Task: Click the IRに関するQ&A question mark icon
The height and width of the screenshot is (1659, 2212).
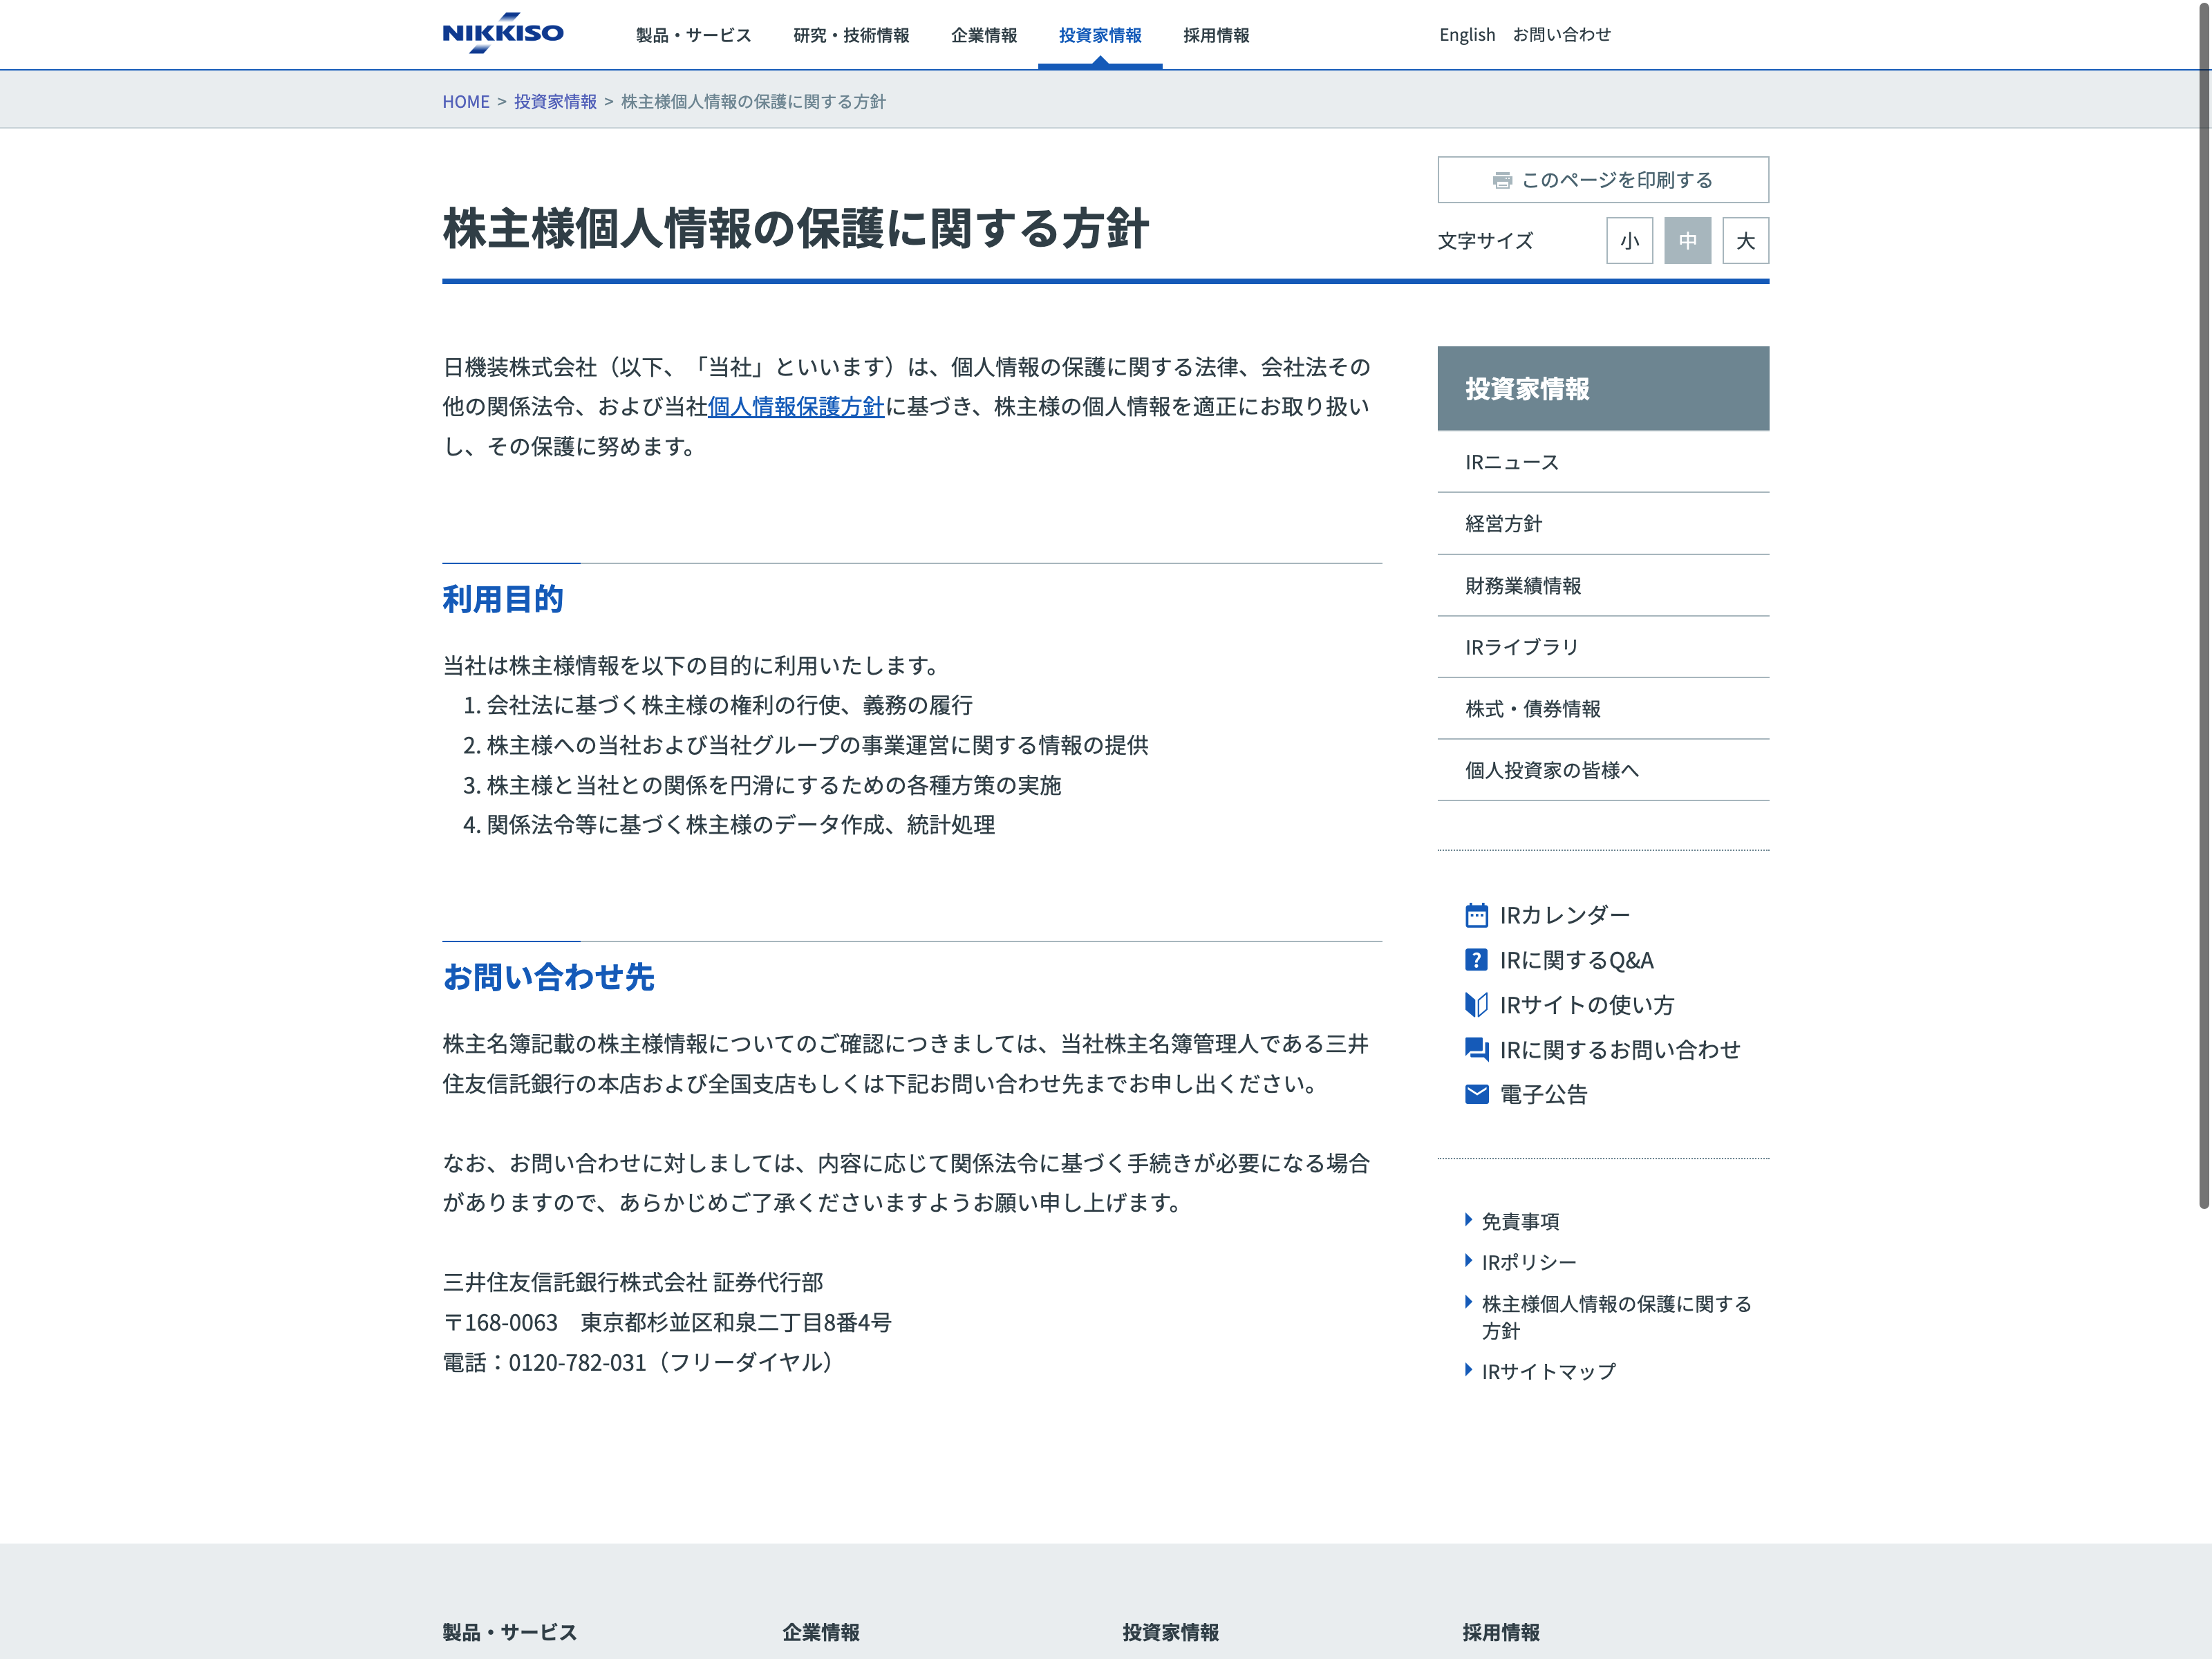Action: coord(1476,960)
